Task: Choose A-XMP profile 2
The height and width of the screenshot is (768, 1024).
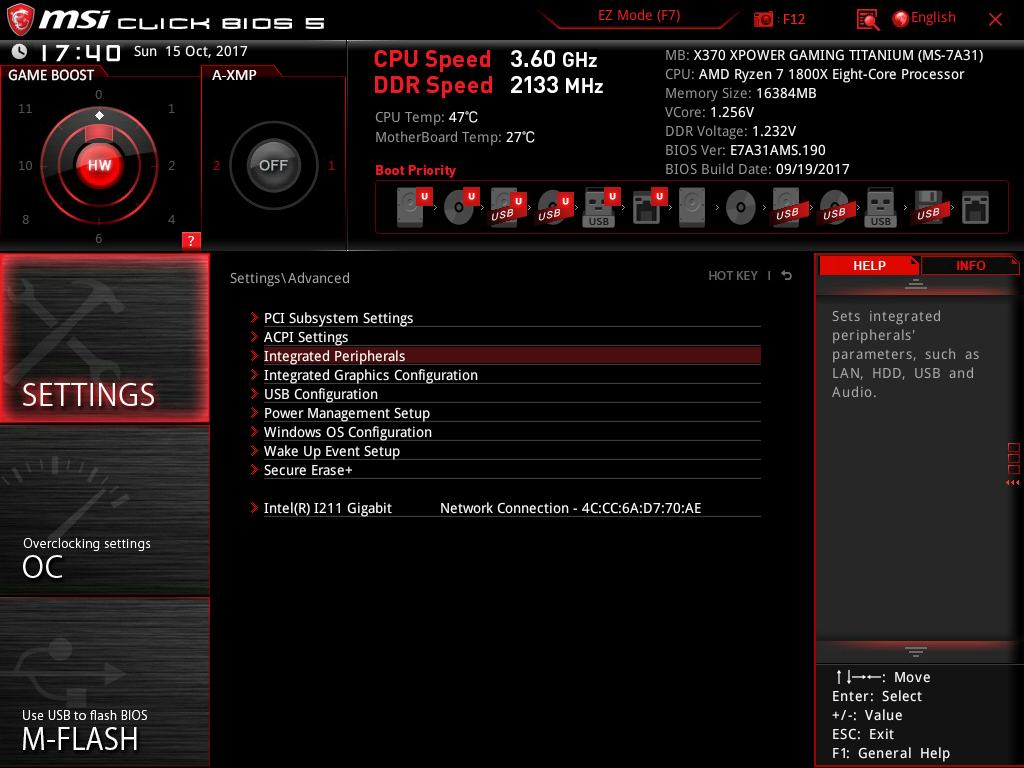Action: (217, 165)
